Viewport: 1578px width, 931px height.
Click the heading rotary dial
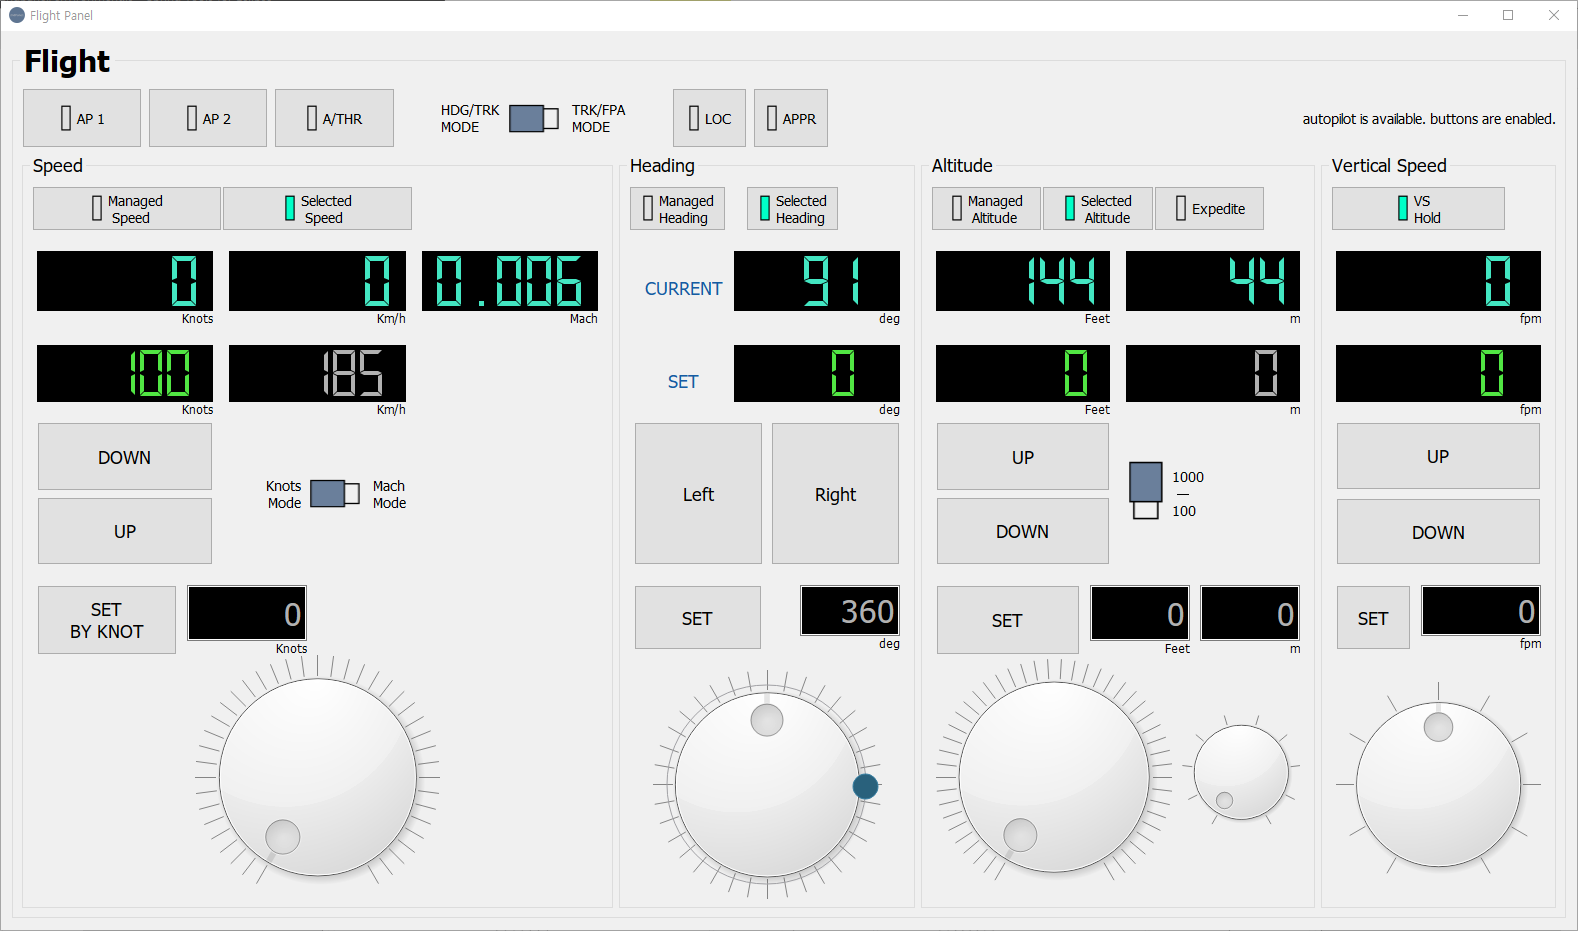[767, 784]
